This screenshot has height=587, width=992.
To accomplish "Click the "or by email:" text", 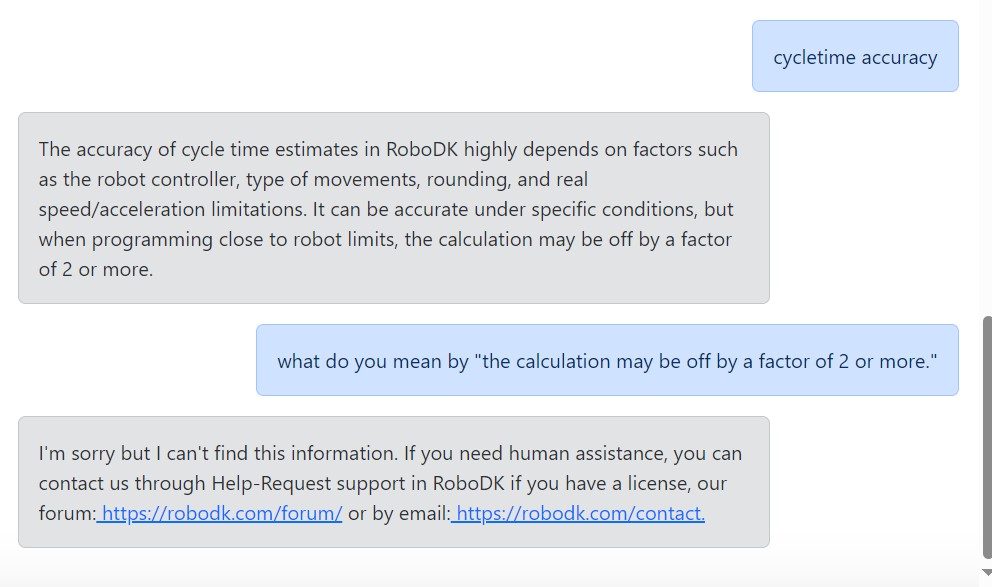I will (x=399, y=514).
